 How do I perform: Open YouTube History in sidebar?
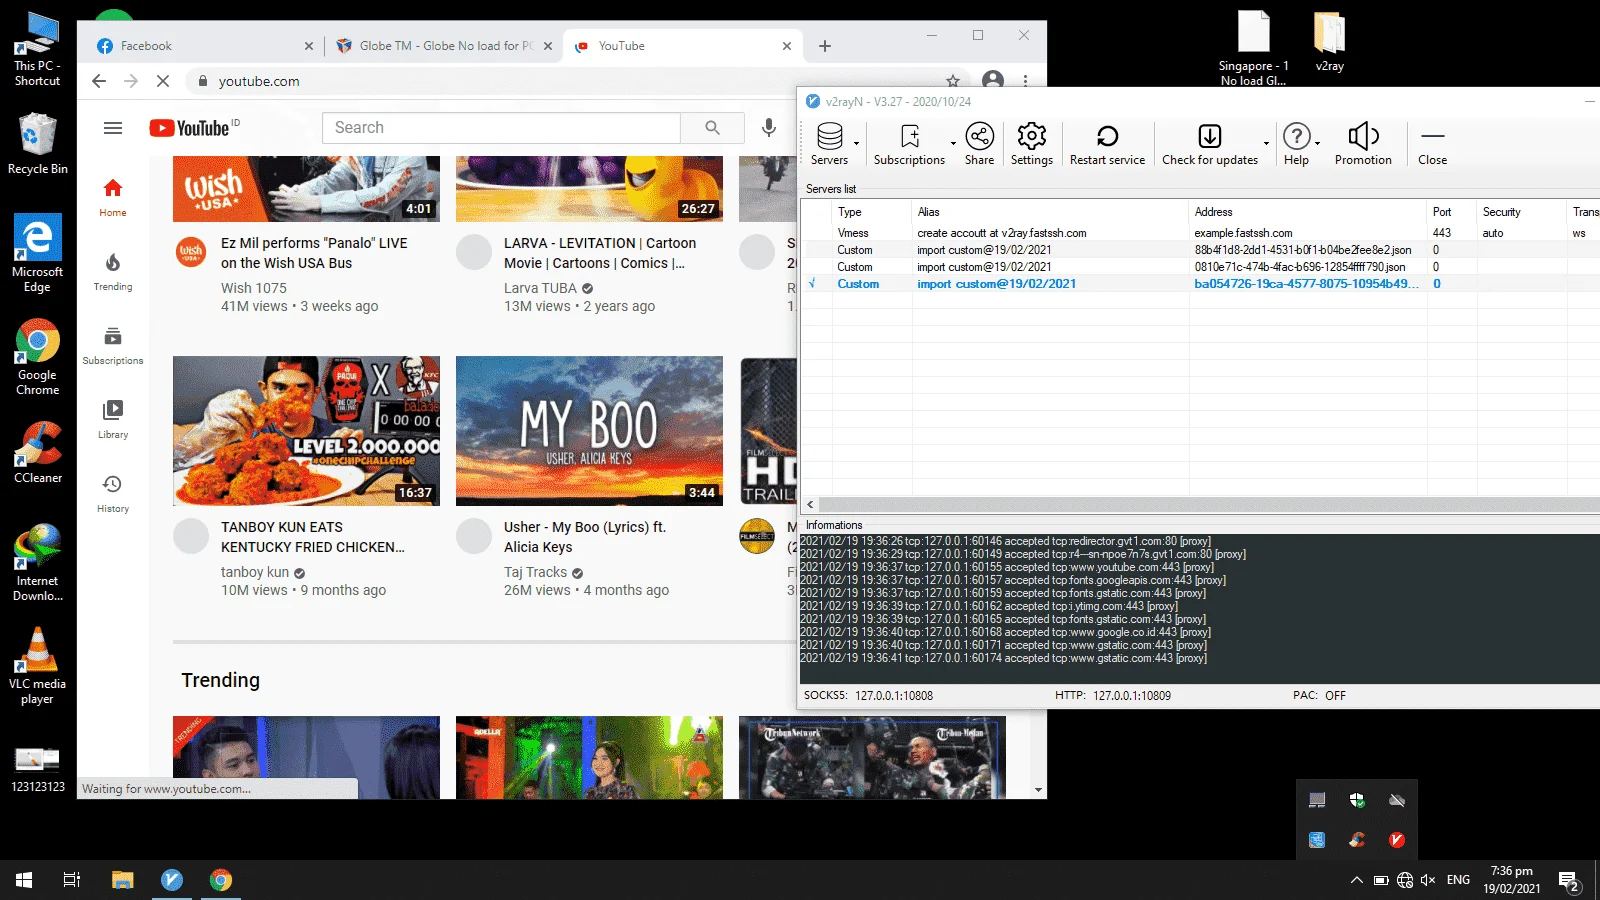[x=113, y=493]
